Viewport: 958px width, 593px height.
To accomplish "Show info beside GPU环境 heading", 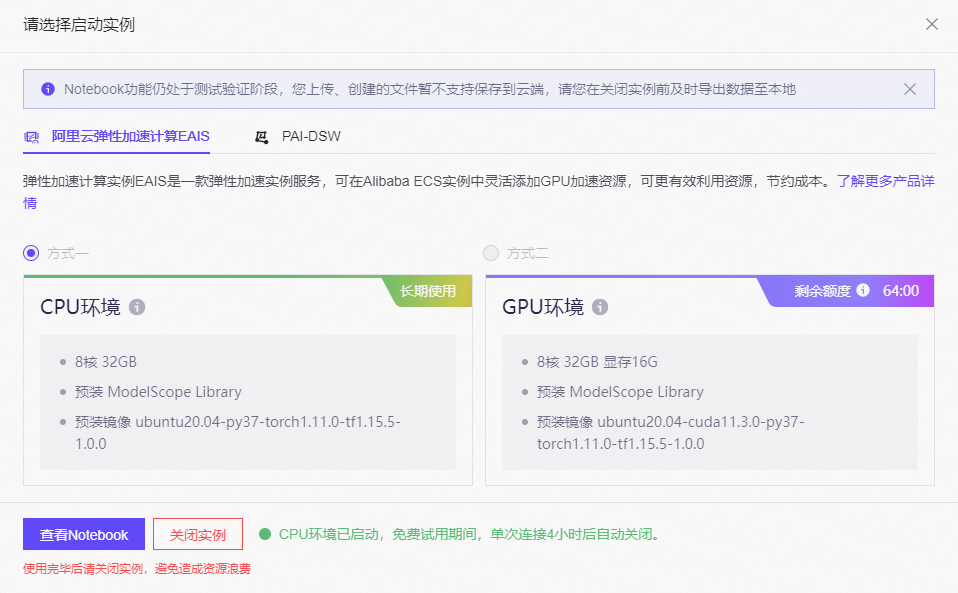I will point(600,307).
